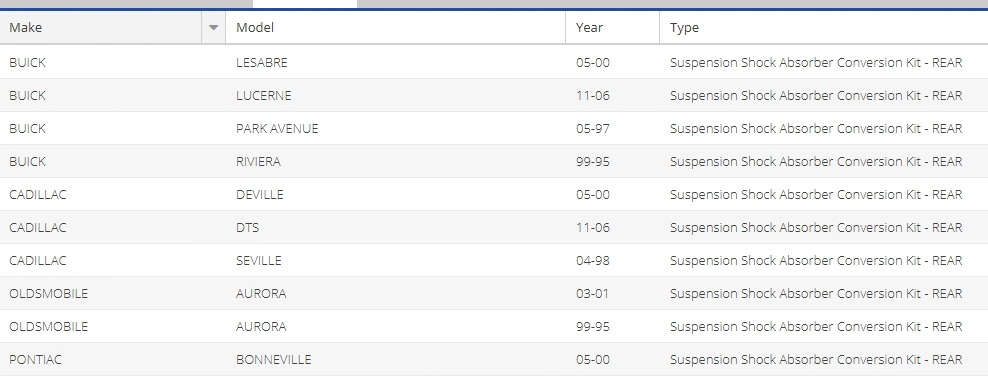Click BUICK make in PARK AVENUE row

coord(27,129)
